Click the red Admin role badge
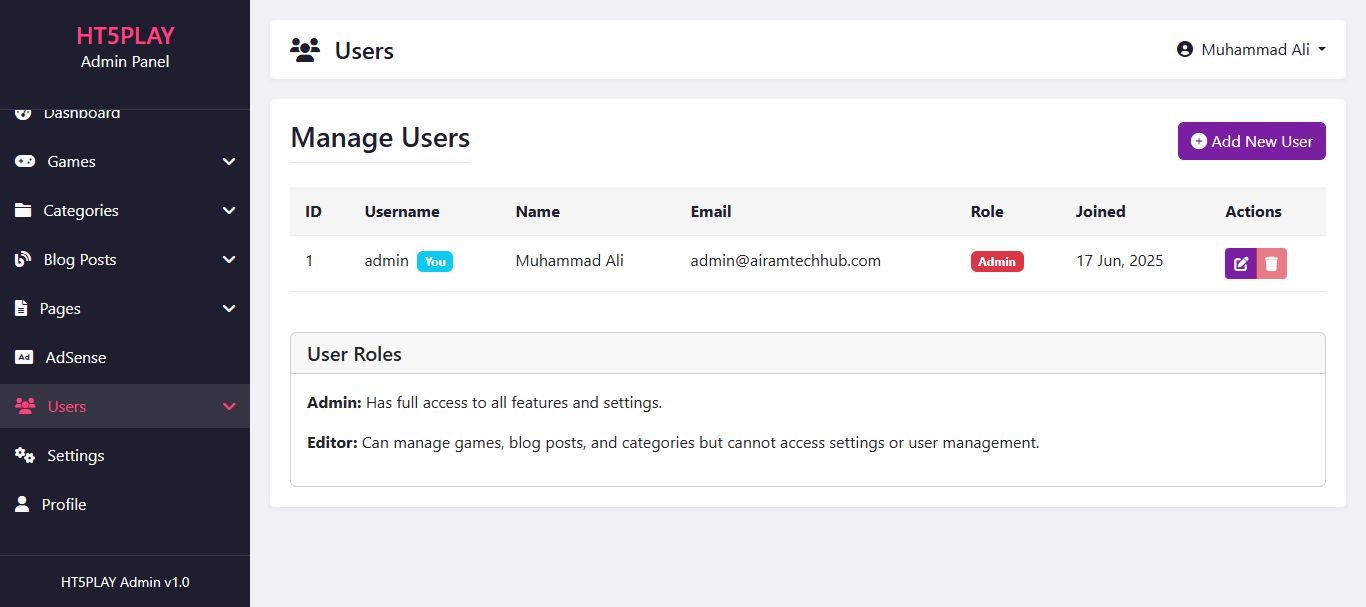 [x=997, y=261]
